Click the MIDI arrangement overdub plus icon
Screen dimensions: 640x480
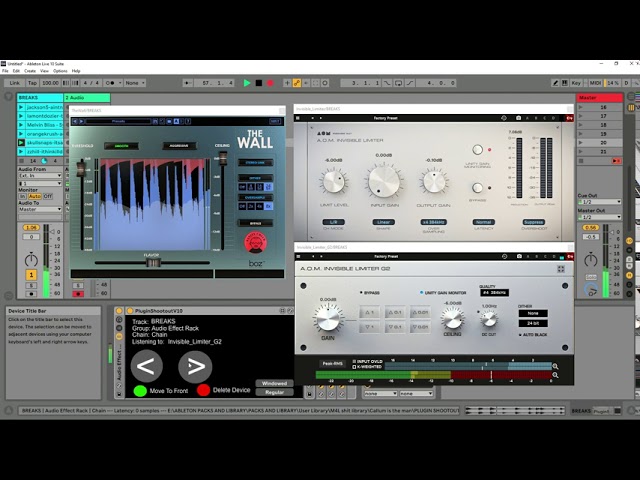[x=287, y=83]
